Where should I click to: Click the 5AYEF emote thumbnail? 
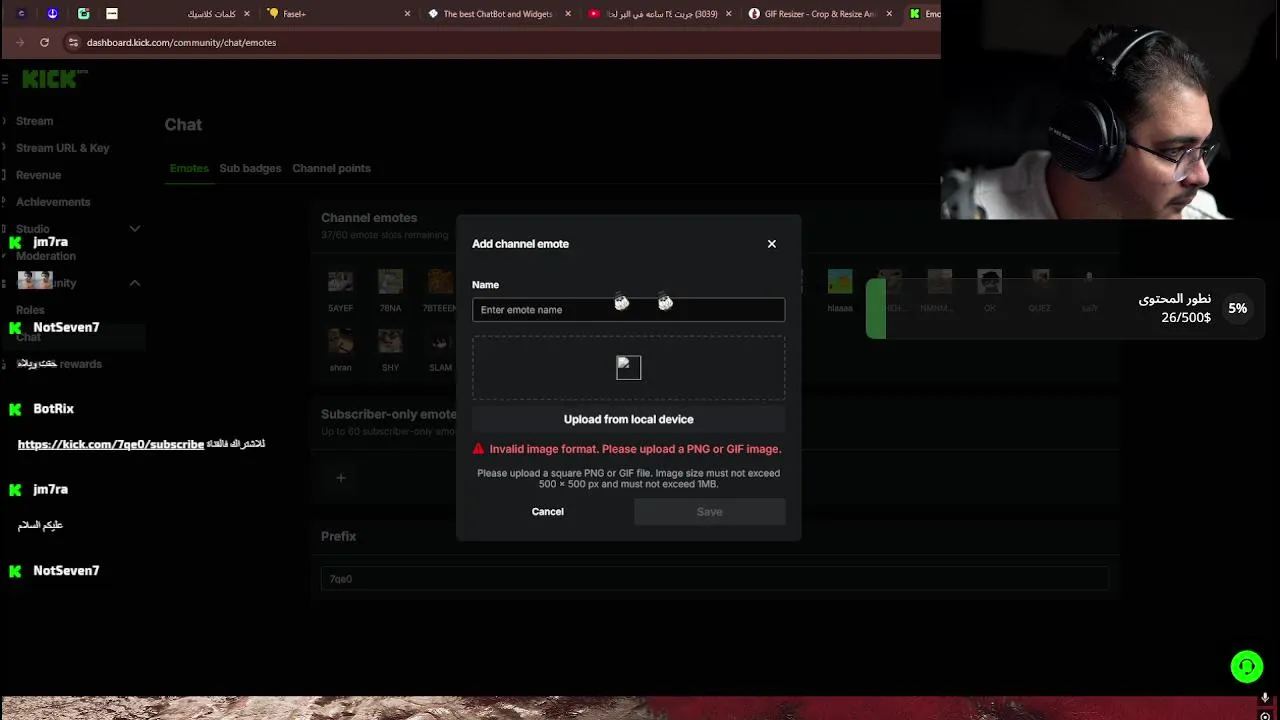click(340, 282)
